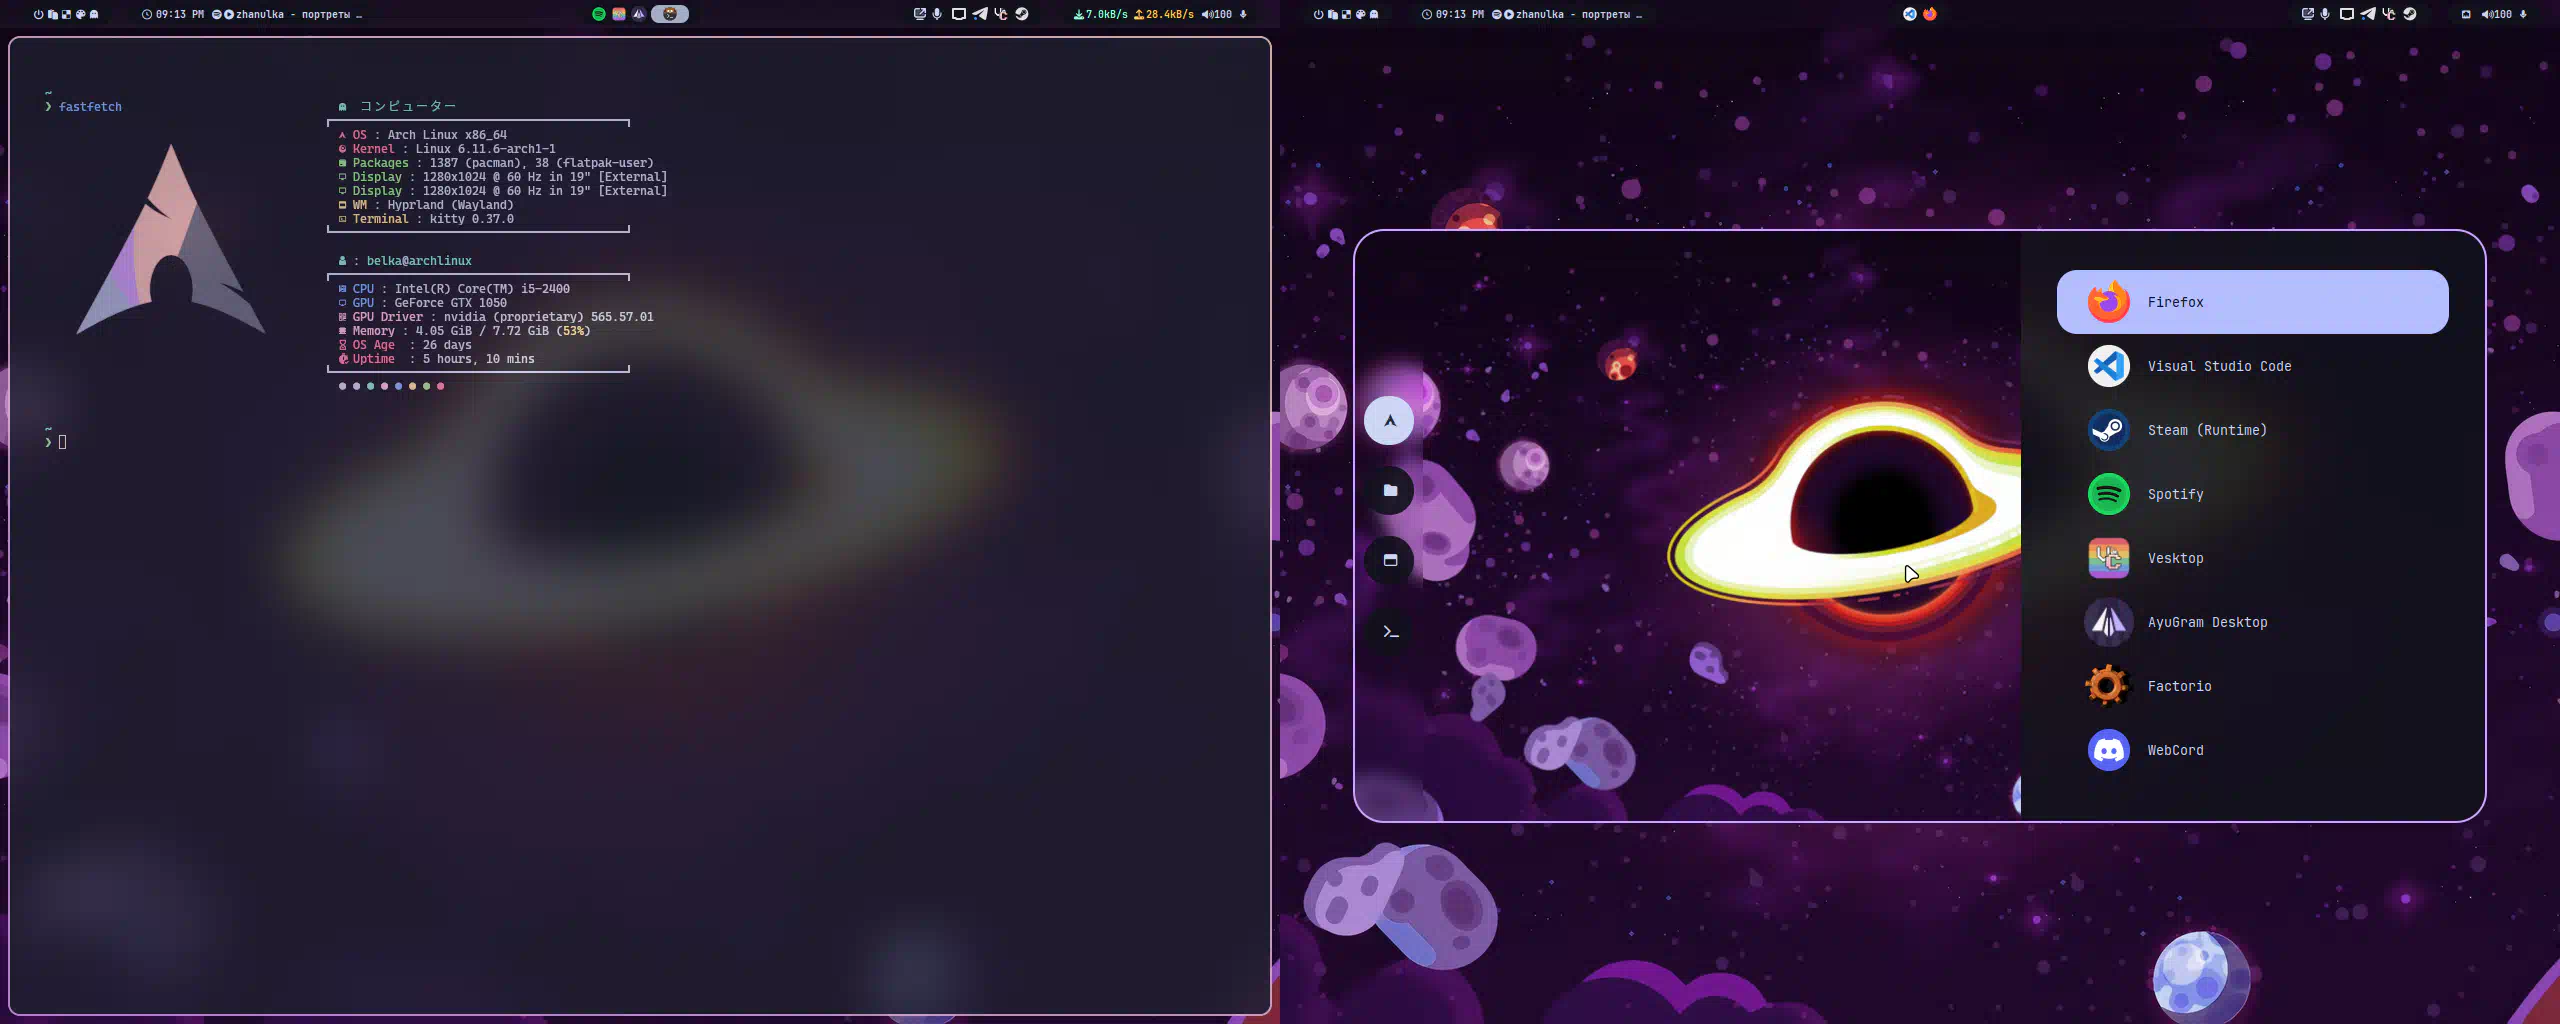Click the 09:13 PM clock on left monitor bar
The width and height of the screenshot is (2560, 1024).
[x=173, y=14]
